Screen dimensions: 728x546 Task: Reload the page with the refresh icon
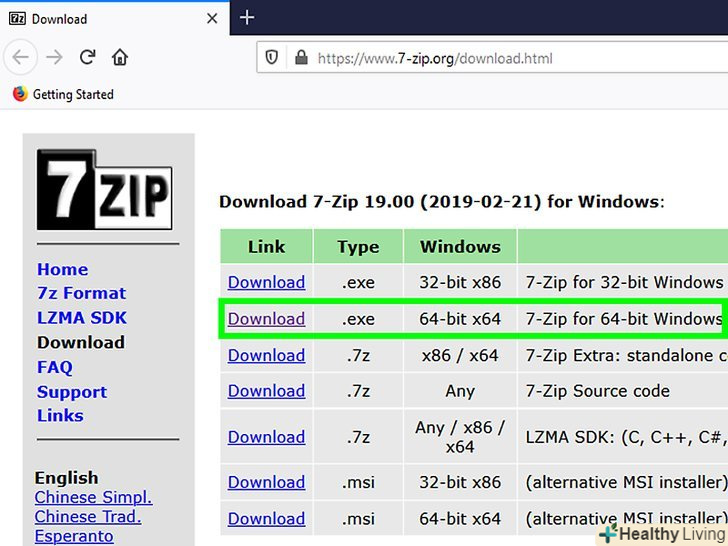pyautogui.click(x=87, y=57)
